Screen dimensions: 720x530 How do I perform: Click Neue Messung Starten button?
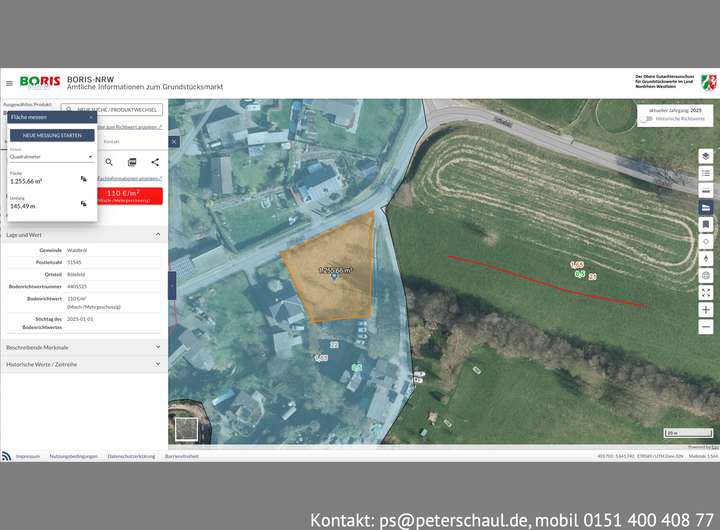click(52, 135)
